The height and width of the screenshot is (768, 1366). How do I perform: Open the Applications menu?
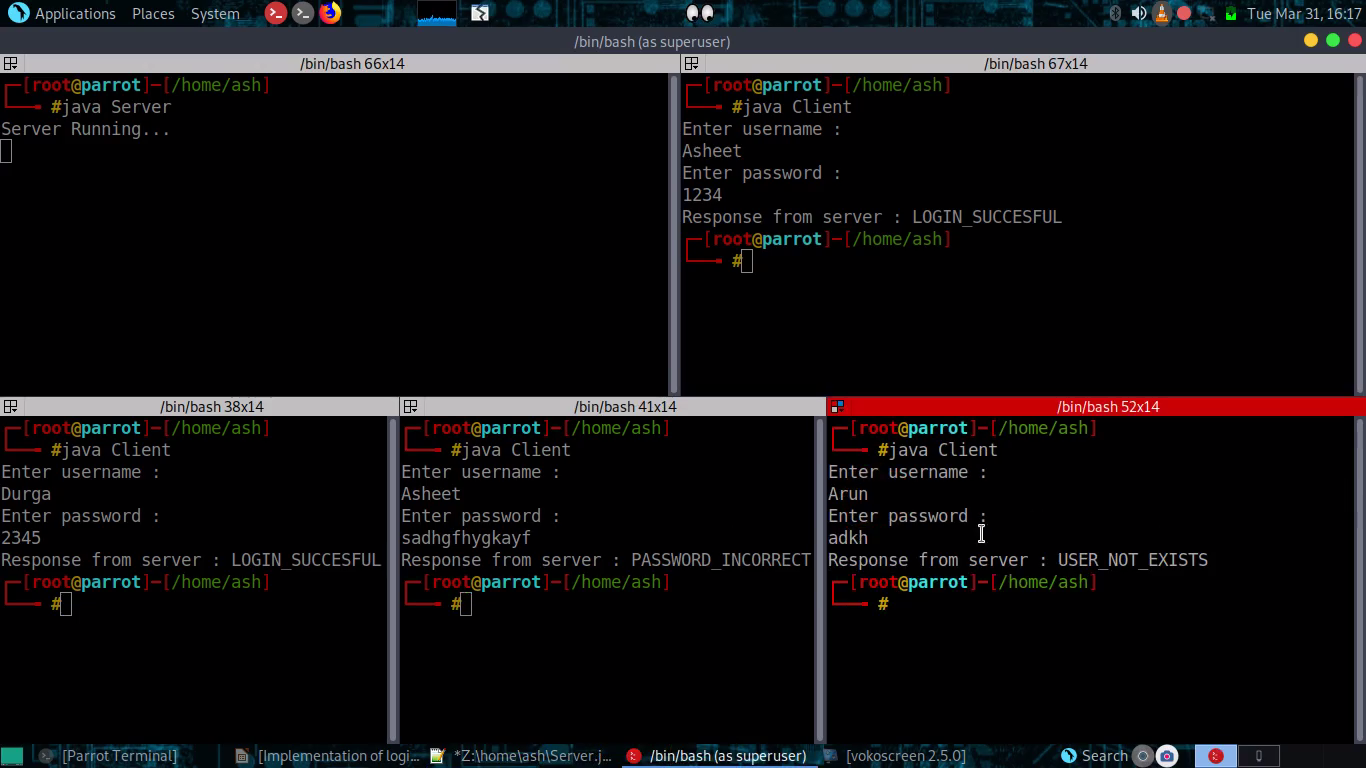coord(64,13)
